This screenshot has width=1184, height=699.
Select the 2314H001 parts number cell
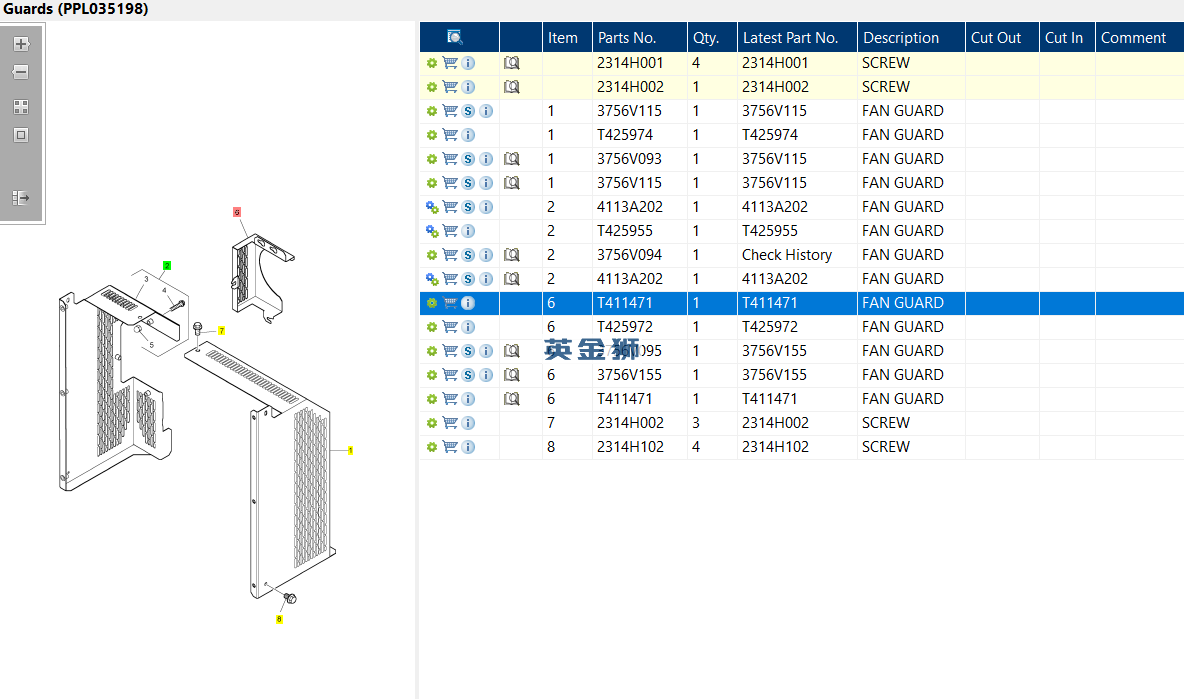(640, 63)
